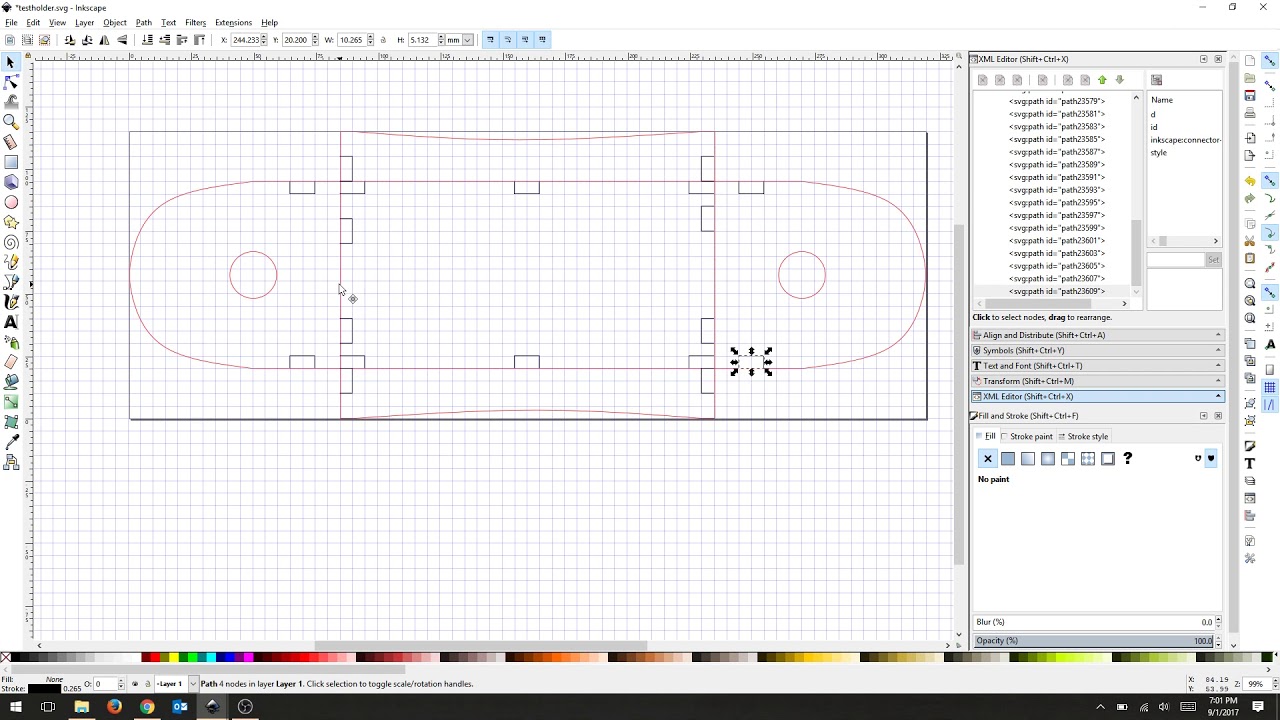
Task: Open zoom percentage stepper at bottom right
Action: coord(1274,684)
